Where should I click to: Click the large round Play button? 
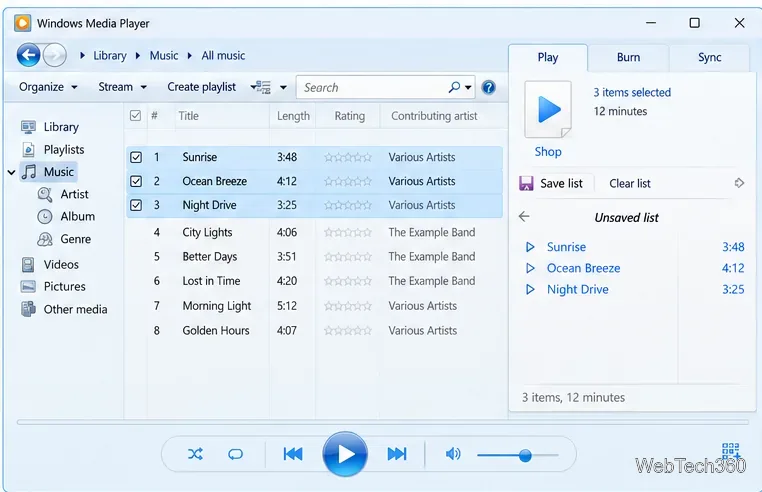[345, 454]
